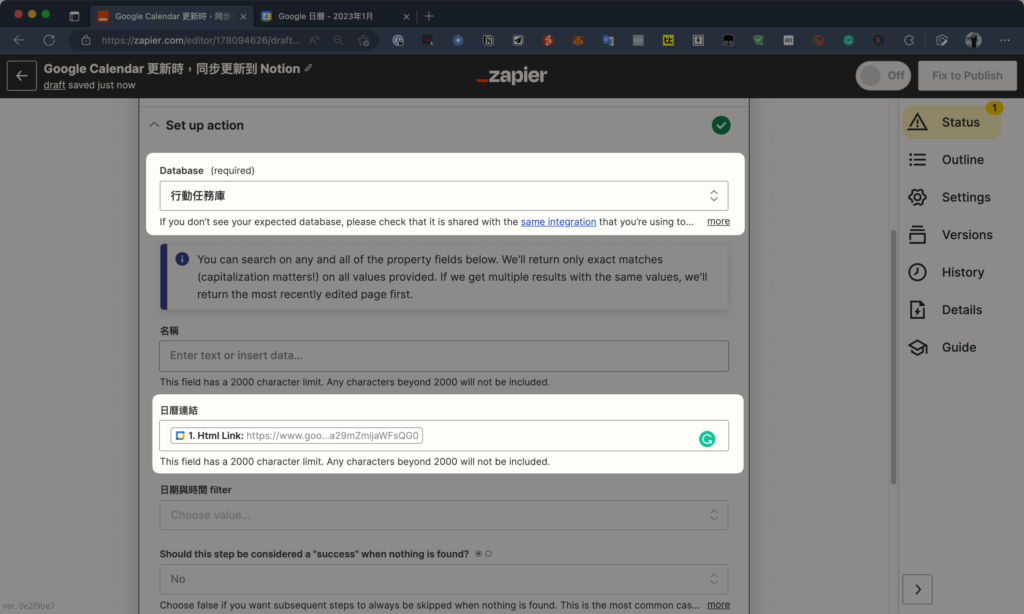Open the Database dropdown showing 行動任務庫
Image resolution: width=1024 pixels, height=614 pixels.
coord(444,196)
